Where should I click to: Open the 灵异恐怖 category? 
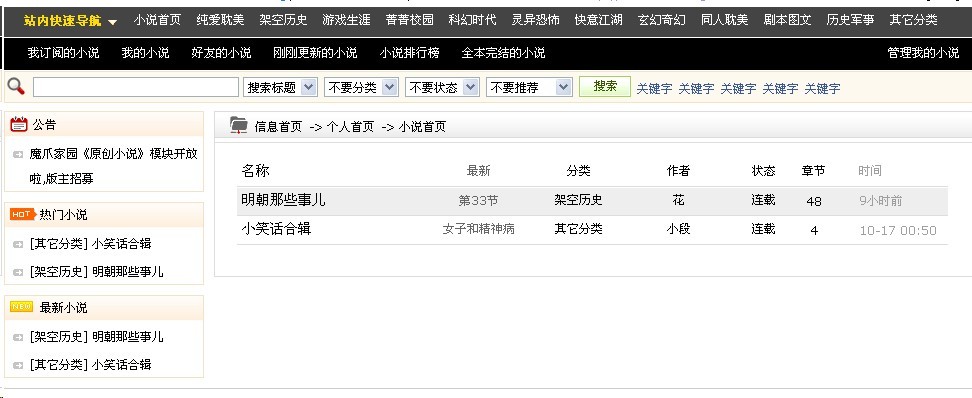point(536,20)
